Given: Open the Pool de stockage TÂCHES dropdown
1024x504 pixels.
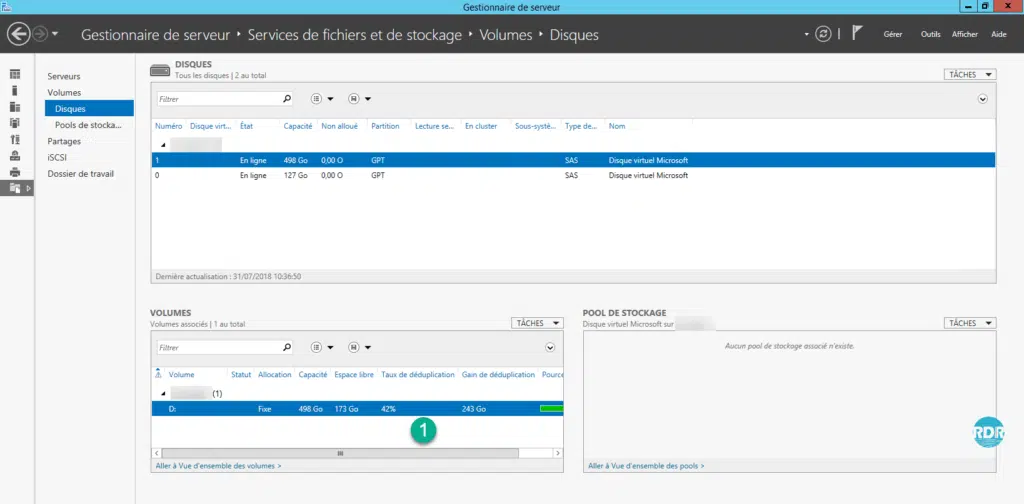Looking at the screenshot, I should tap(970, 323).
